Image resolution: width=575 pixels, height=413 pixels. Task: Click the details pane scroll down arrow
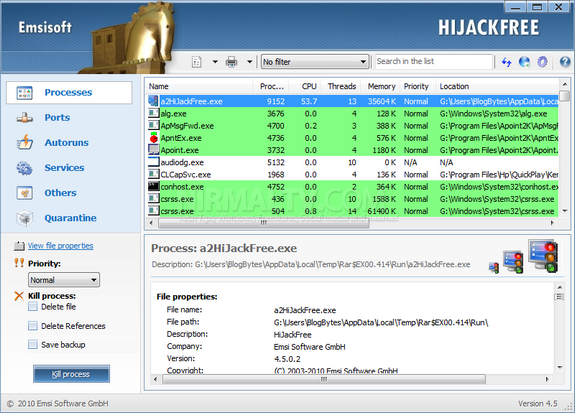(x=560, y=367)
